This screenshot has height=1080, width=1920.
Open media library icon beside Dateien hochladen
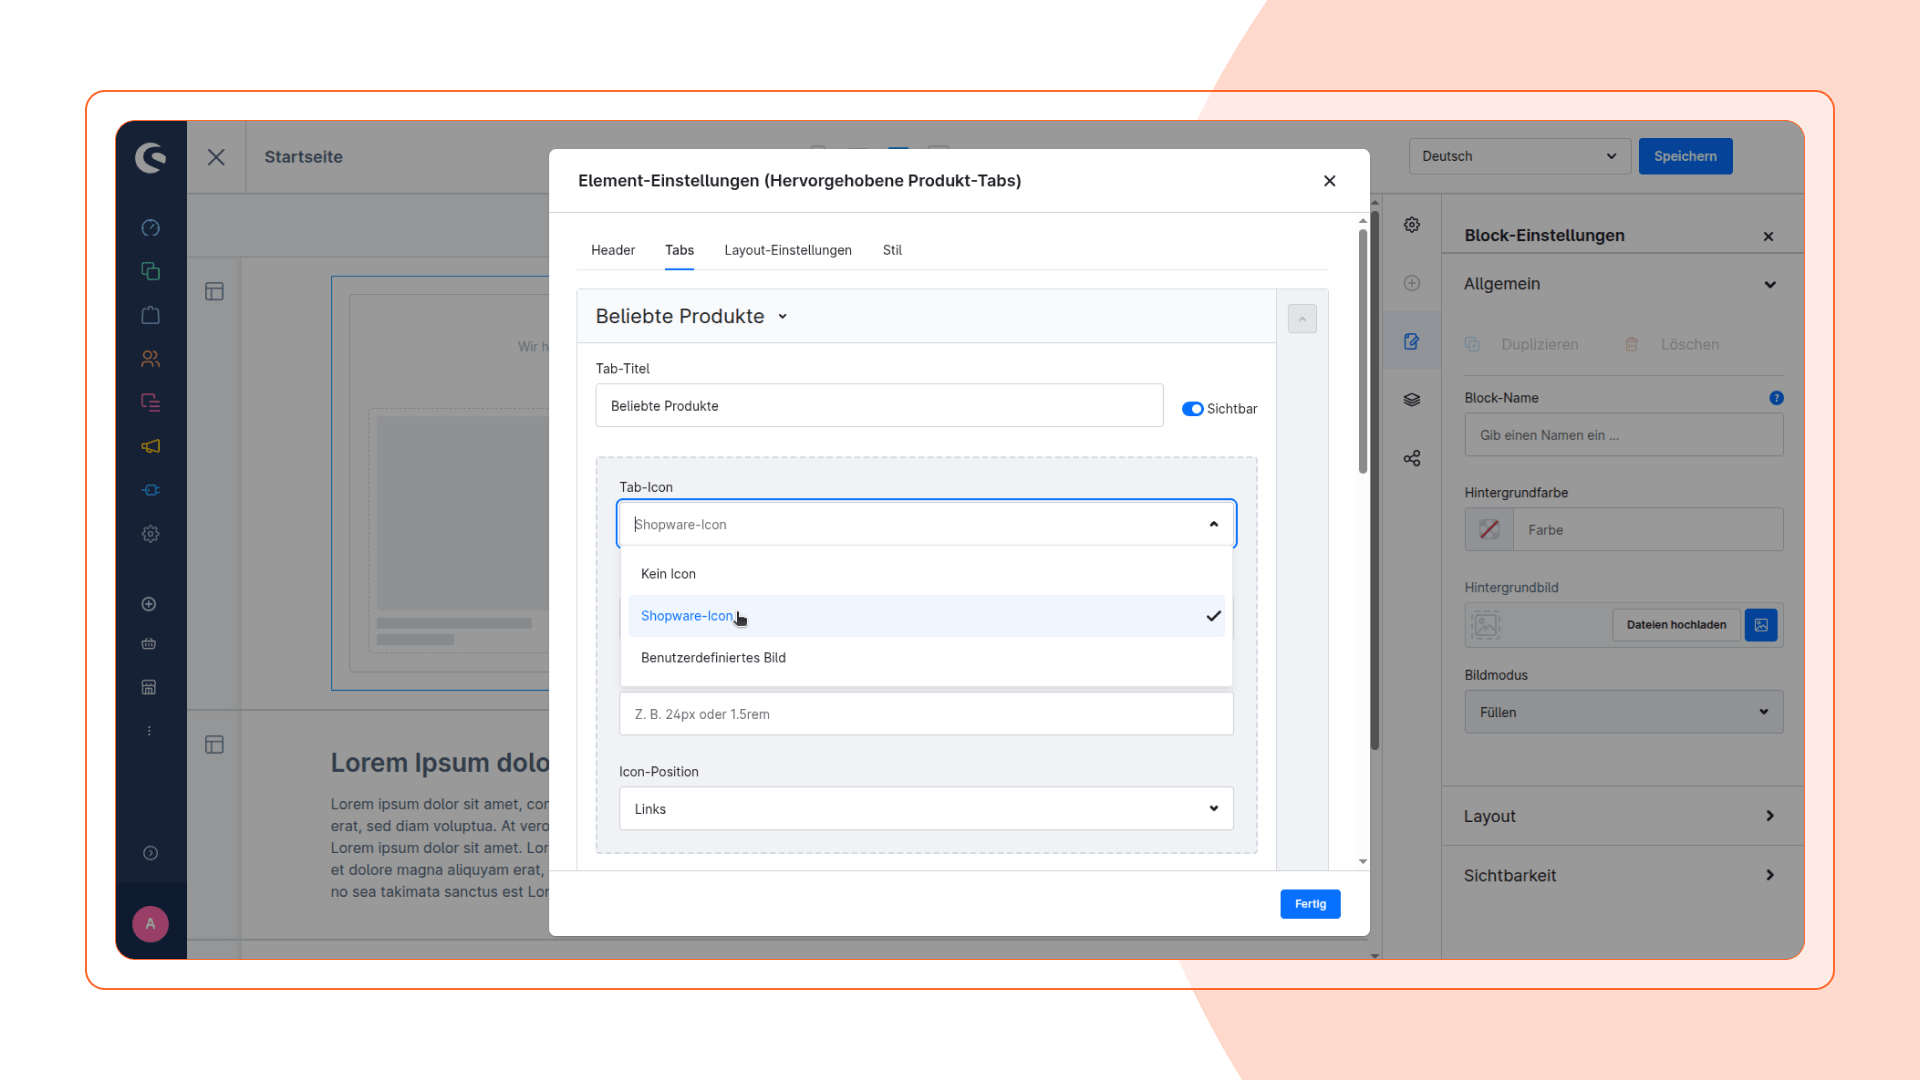point(1761,625)
